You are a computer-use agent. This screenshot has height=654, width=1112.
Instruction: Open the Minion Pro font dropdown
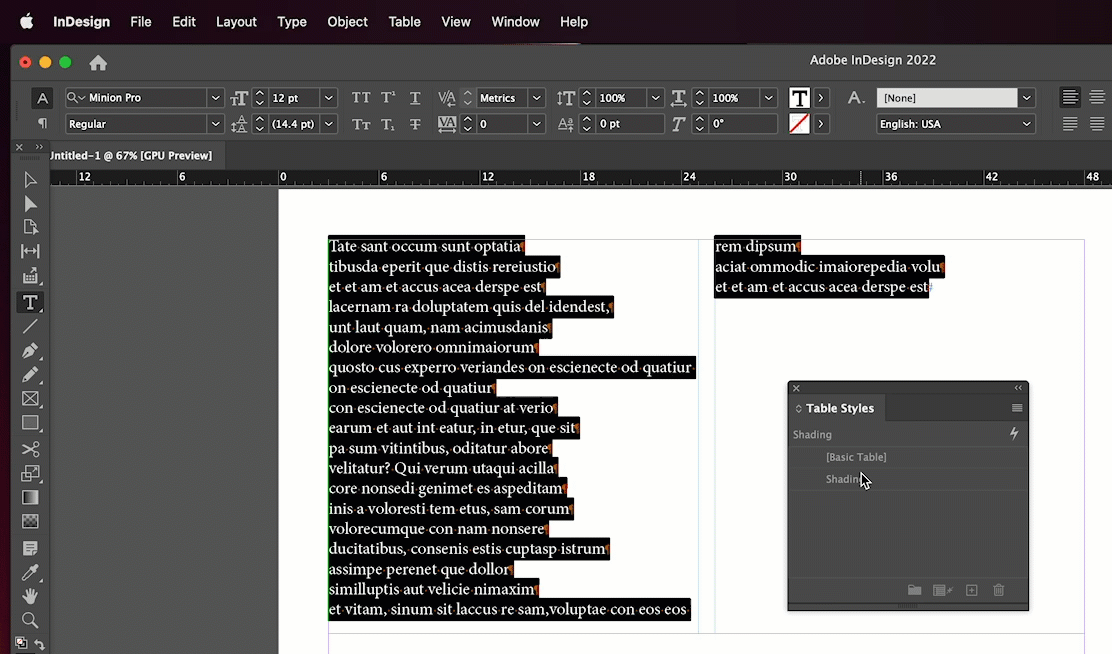215,98
